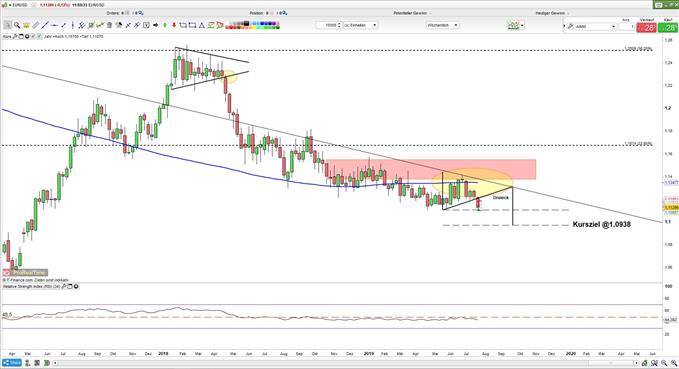Open RSI indicator settings wrench icon
Screen dimensions: 679x369
tap(64, 287)
